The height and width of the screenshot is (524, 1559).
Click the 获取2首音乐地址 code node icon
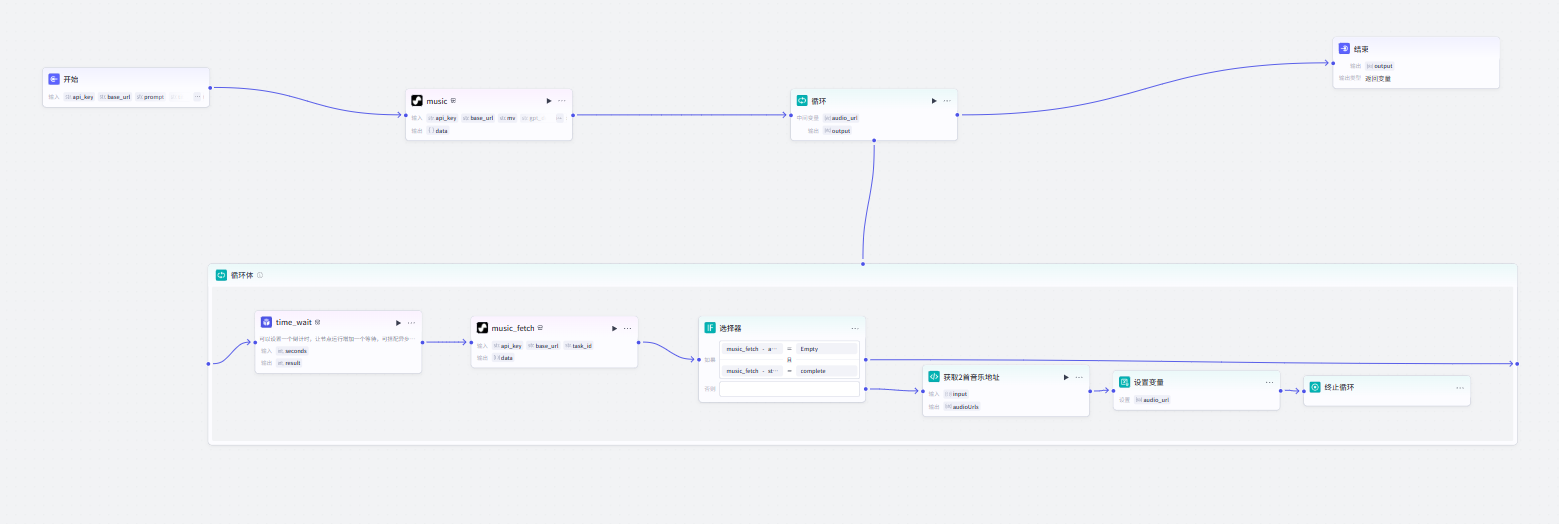(x=934, y=377)
